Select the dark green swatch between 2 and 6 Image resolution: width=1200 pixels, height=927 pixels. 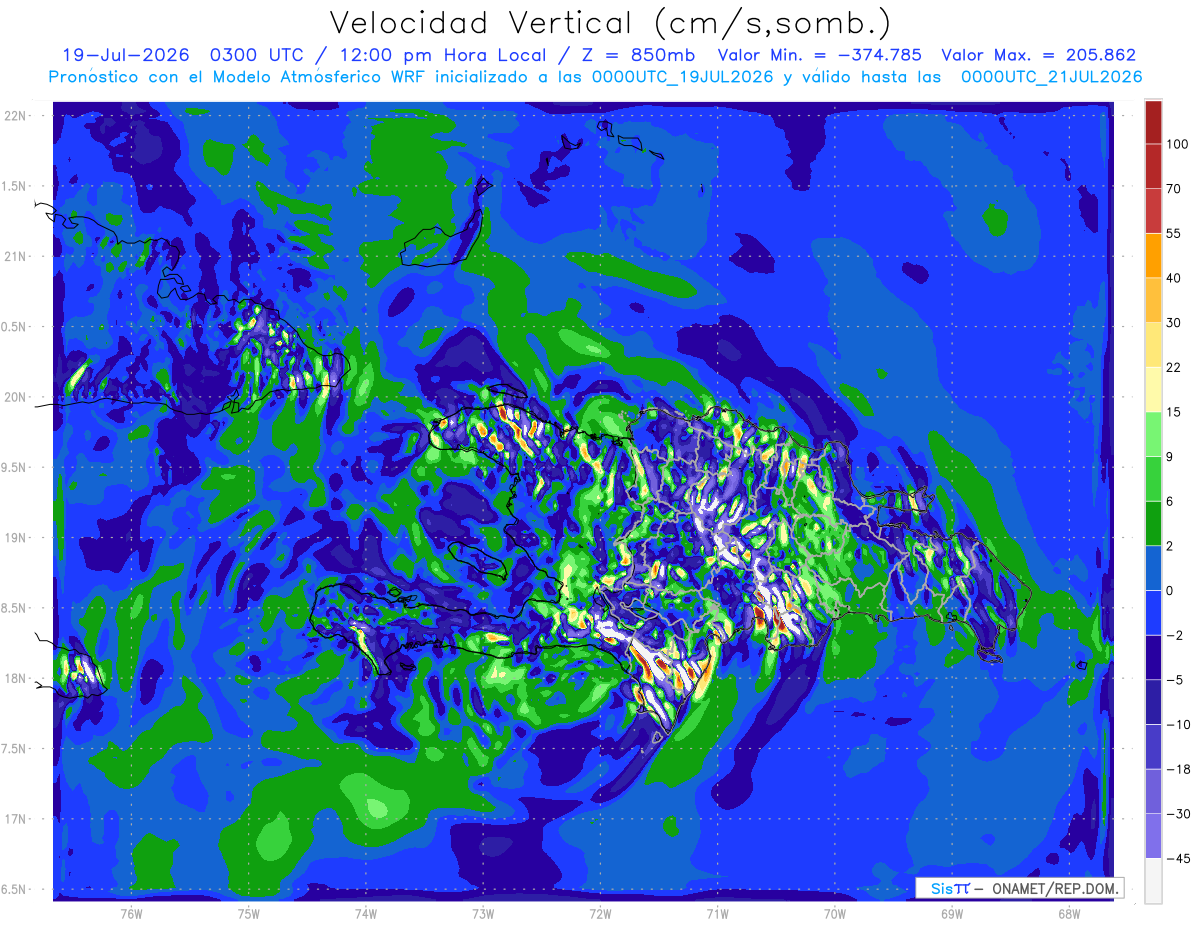1153,522
